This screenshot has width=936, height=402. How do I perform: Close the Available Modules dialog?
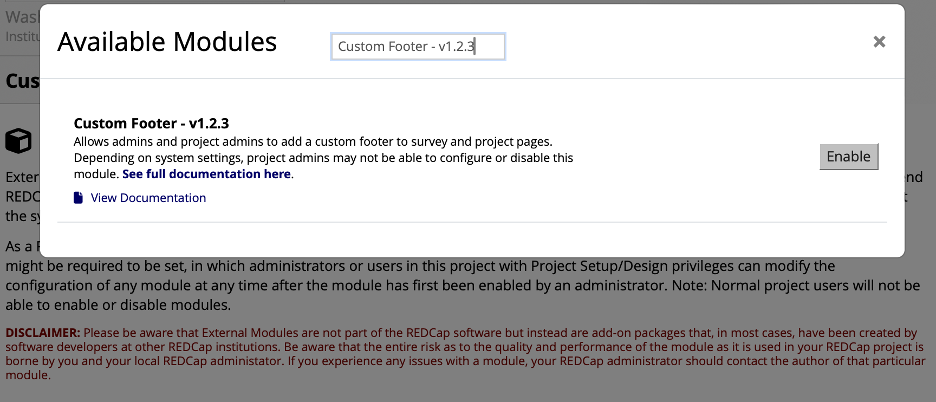[879, 41]
